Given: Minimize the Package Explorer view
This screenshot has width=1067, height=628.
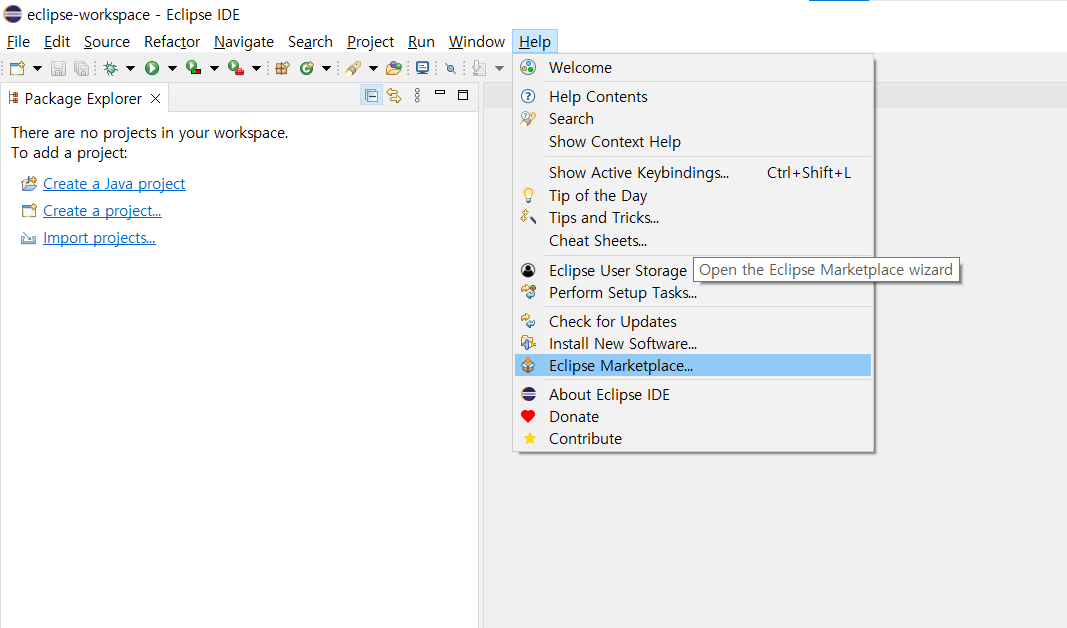Looking at the screenshot, I should [440, 94].
